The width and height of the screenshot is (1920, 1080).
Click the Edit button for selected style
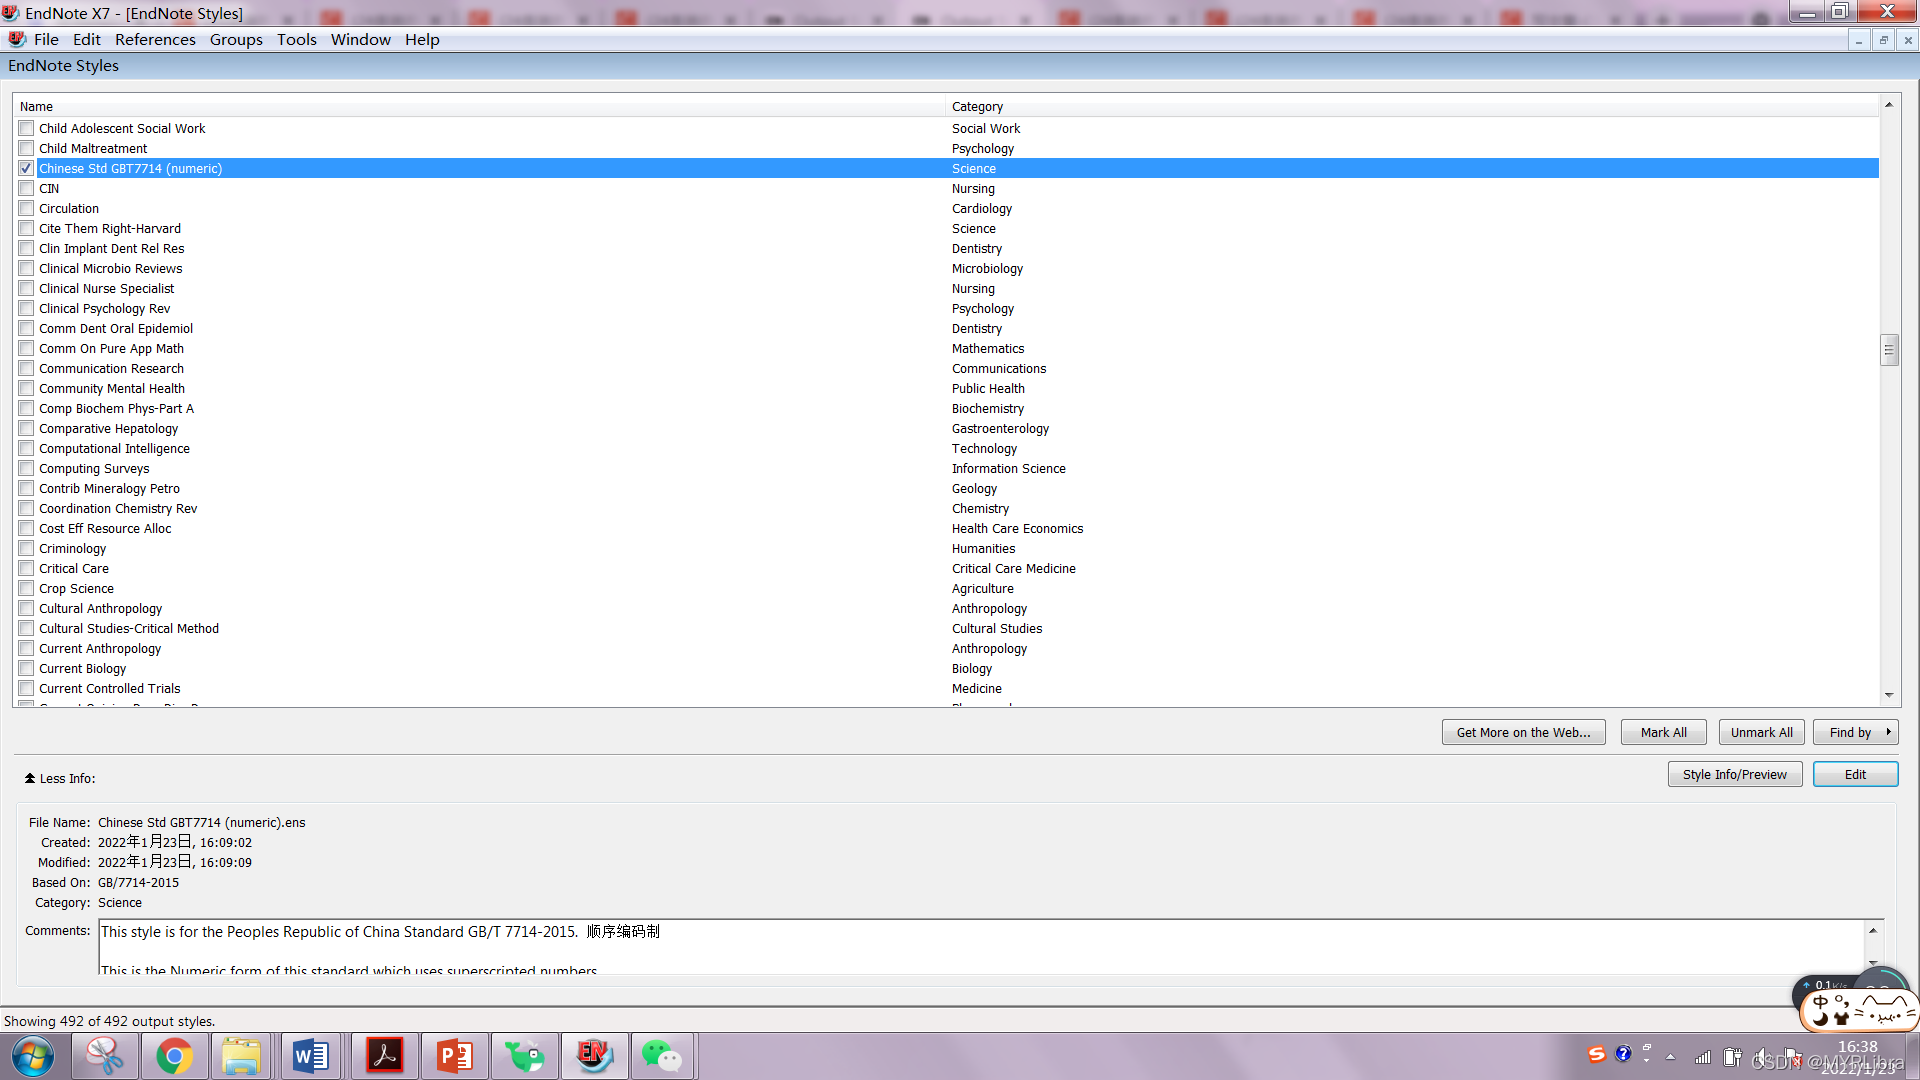[1853, 774]
